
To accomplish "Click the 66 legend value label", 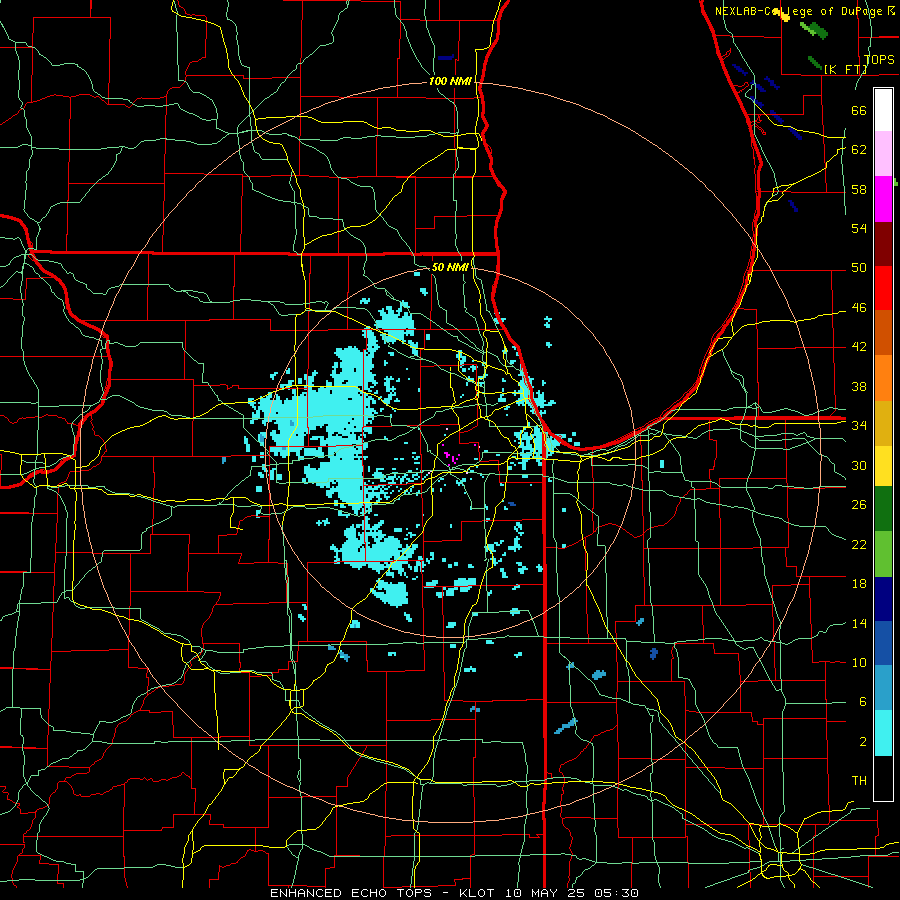I will click(x=859, y=110).
